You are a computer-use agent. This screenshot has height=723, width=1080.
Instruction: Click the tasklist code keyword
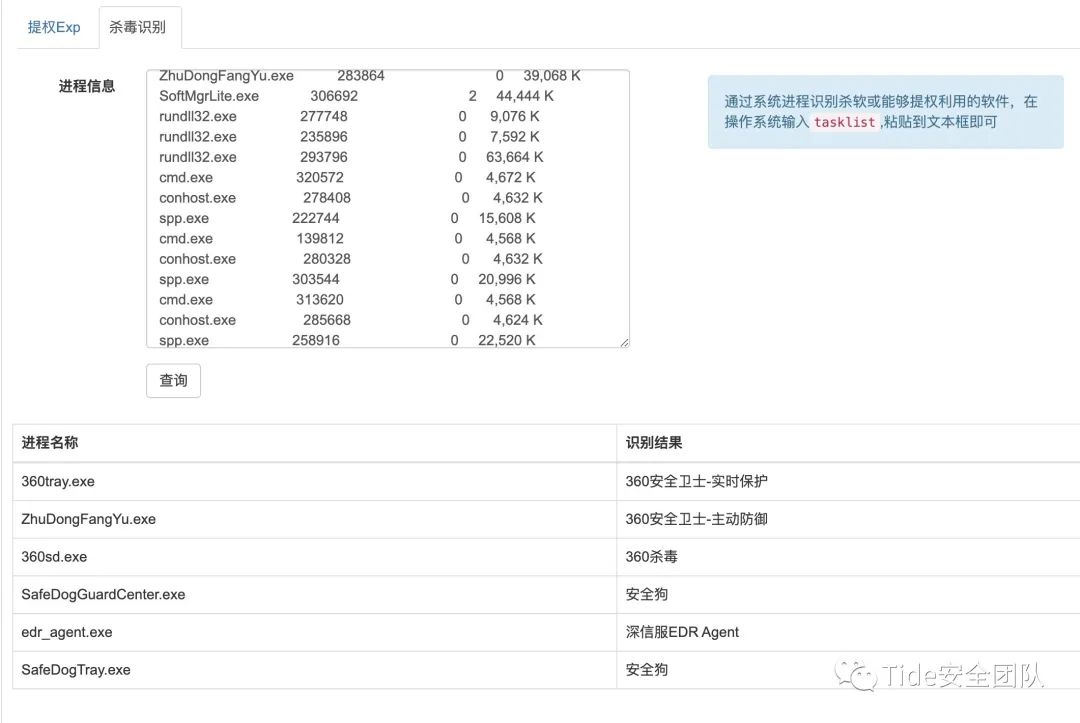pos(844,122)
